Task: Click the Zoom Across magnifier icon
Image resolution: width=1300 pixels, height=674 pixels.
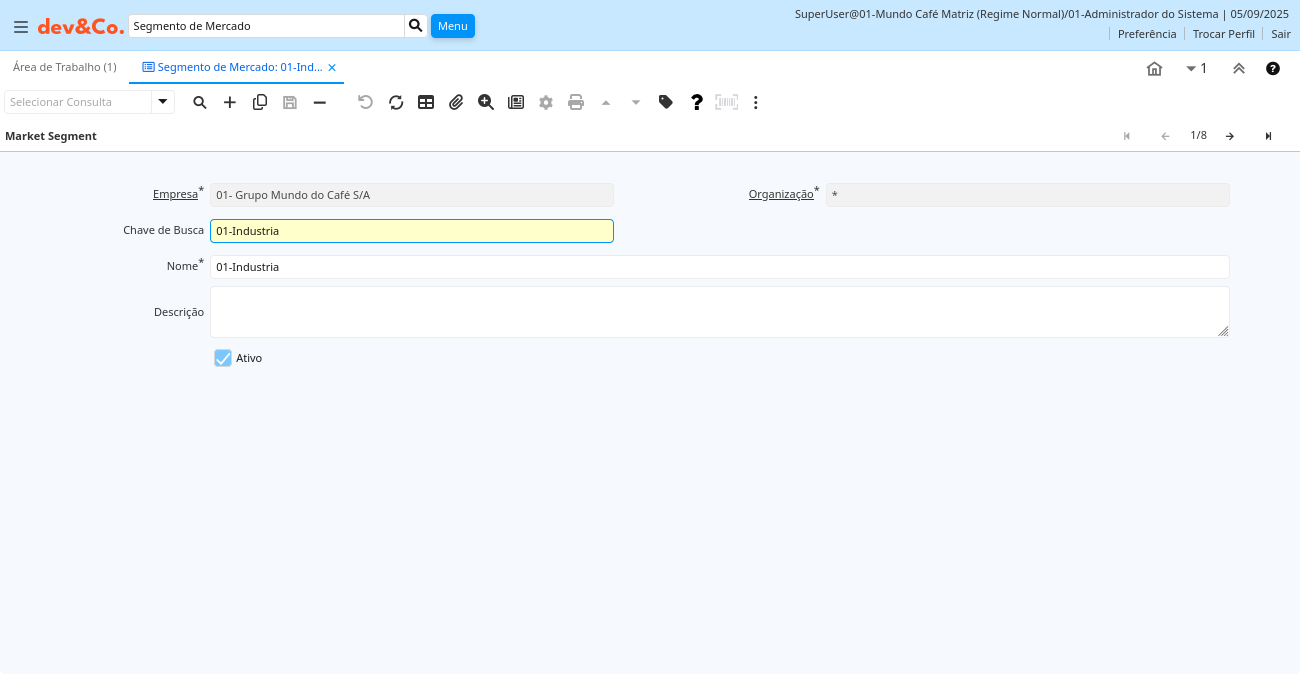Action: tap(486, 102)
